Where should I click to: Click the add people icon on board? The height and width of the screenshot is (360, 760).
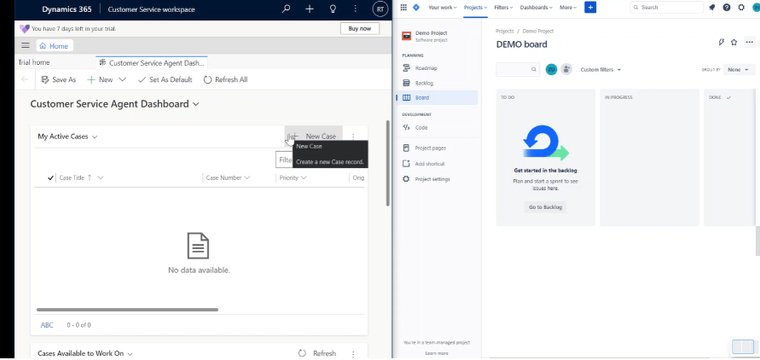pyautogui.click(x=566, y=69)
